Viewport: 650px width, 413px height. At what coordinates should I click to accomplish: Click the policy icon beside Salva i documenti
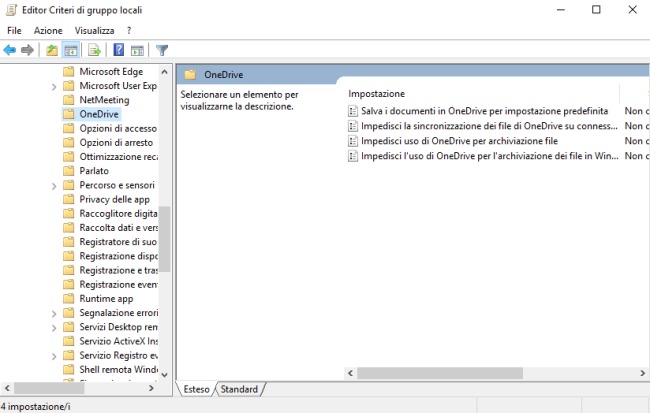click(x=353, y=111)
